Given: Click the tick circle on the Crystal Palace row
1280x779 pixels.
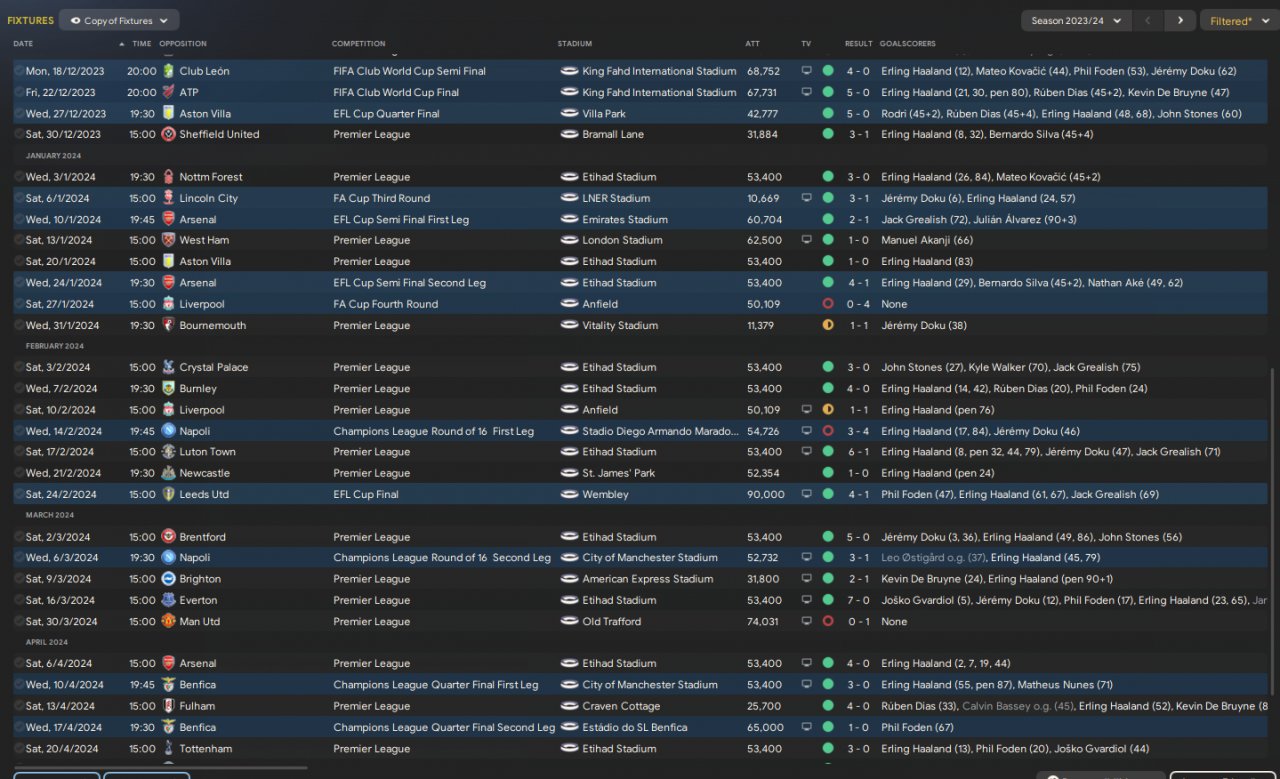Looking at the screenshot, I should tap(18, 367).
